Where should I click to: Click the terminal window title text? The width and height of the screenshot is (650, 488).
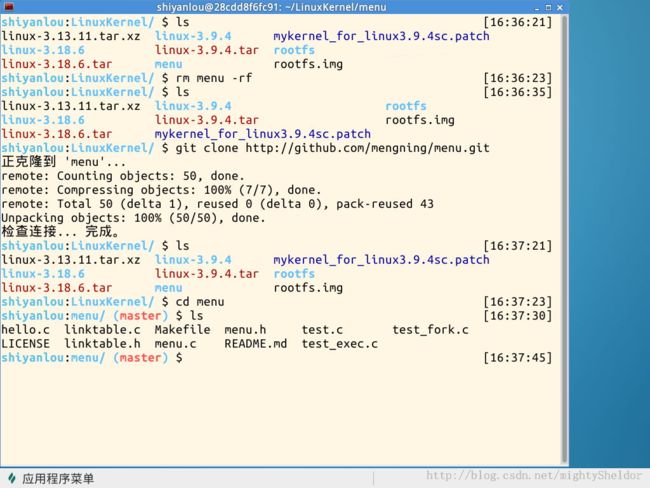(271, 7)
